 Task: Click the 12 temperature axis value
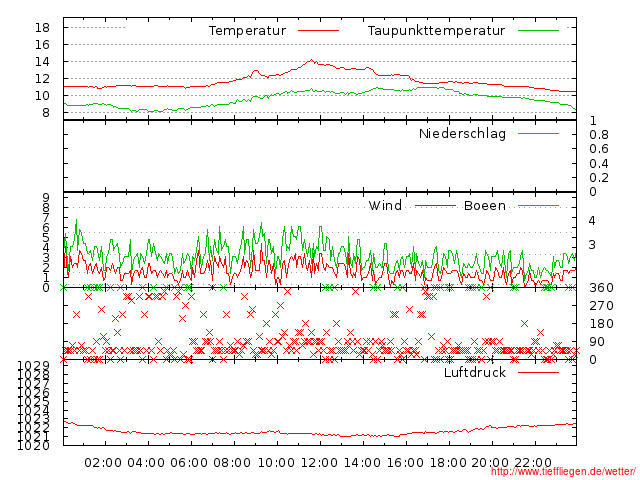[x=42, y=79]
